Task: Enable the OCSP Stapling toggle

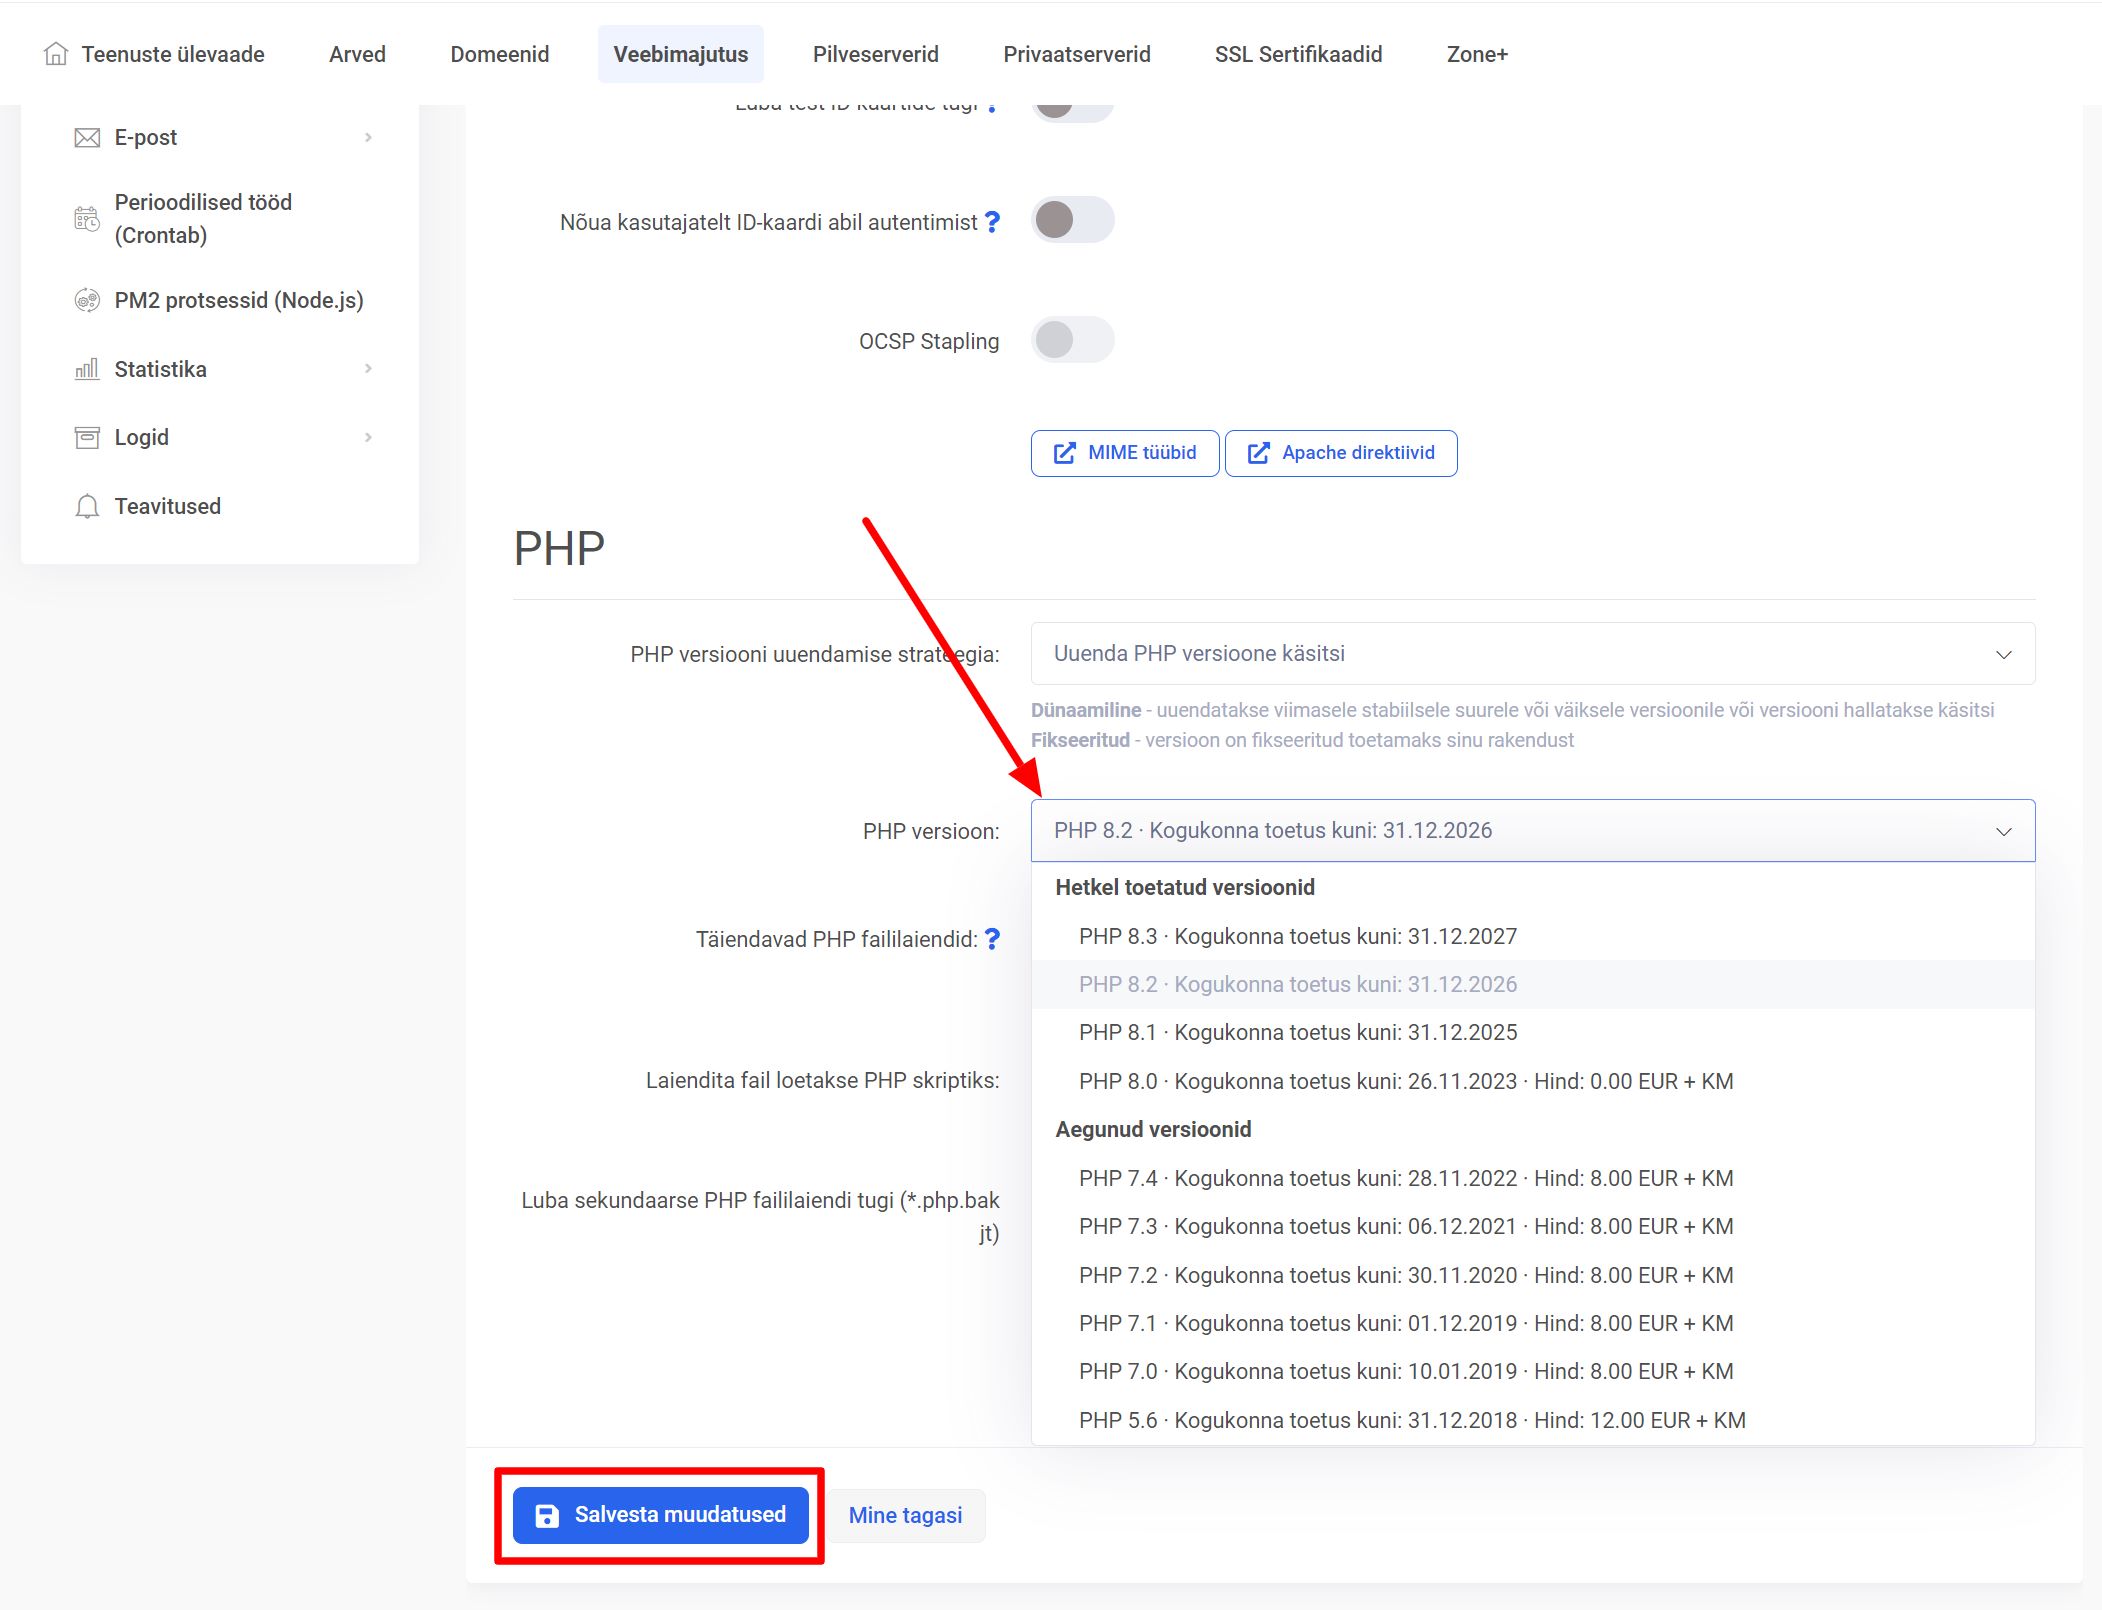Action: coord(1072,340)
